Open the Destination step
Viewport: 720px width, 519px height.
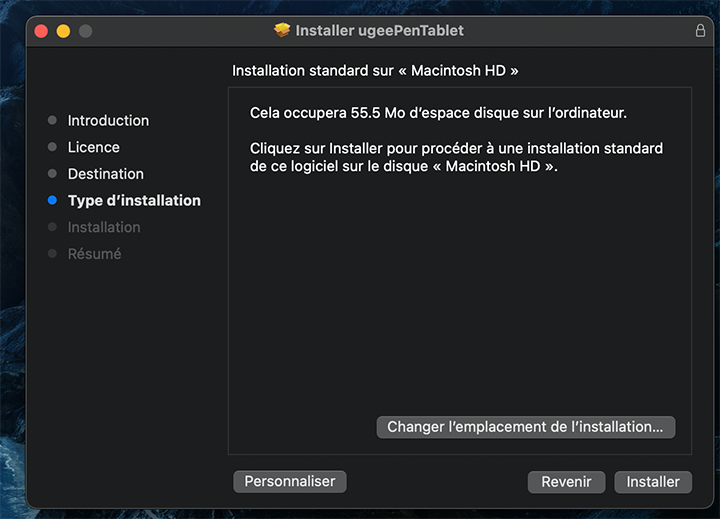click(x=105, y=174)
